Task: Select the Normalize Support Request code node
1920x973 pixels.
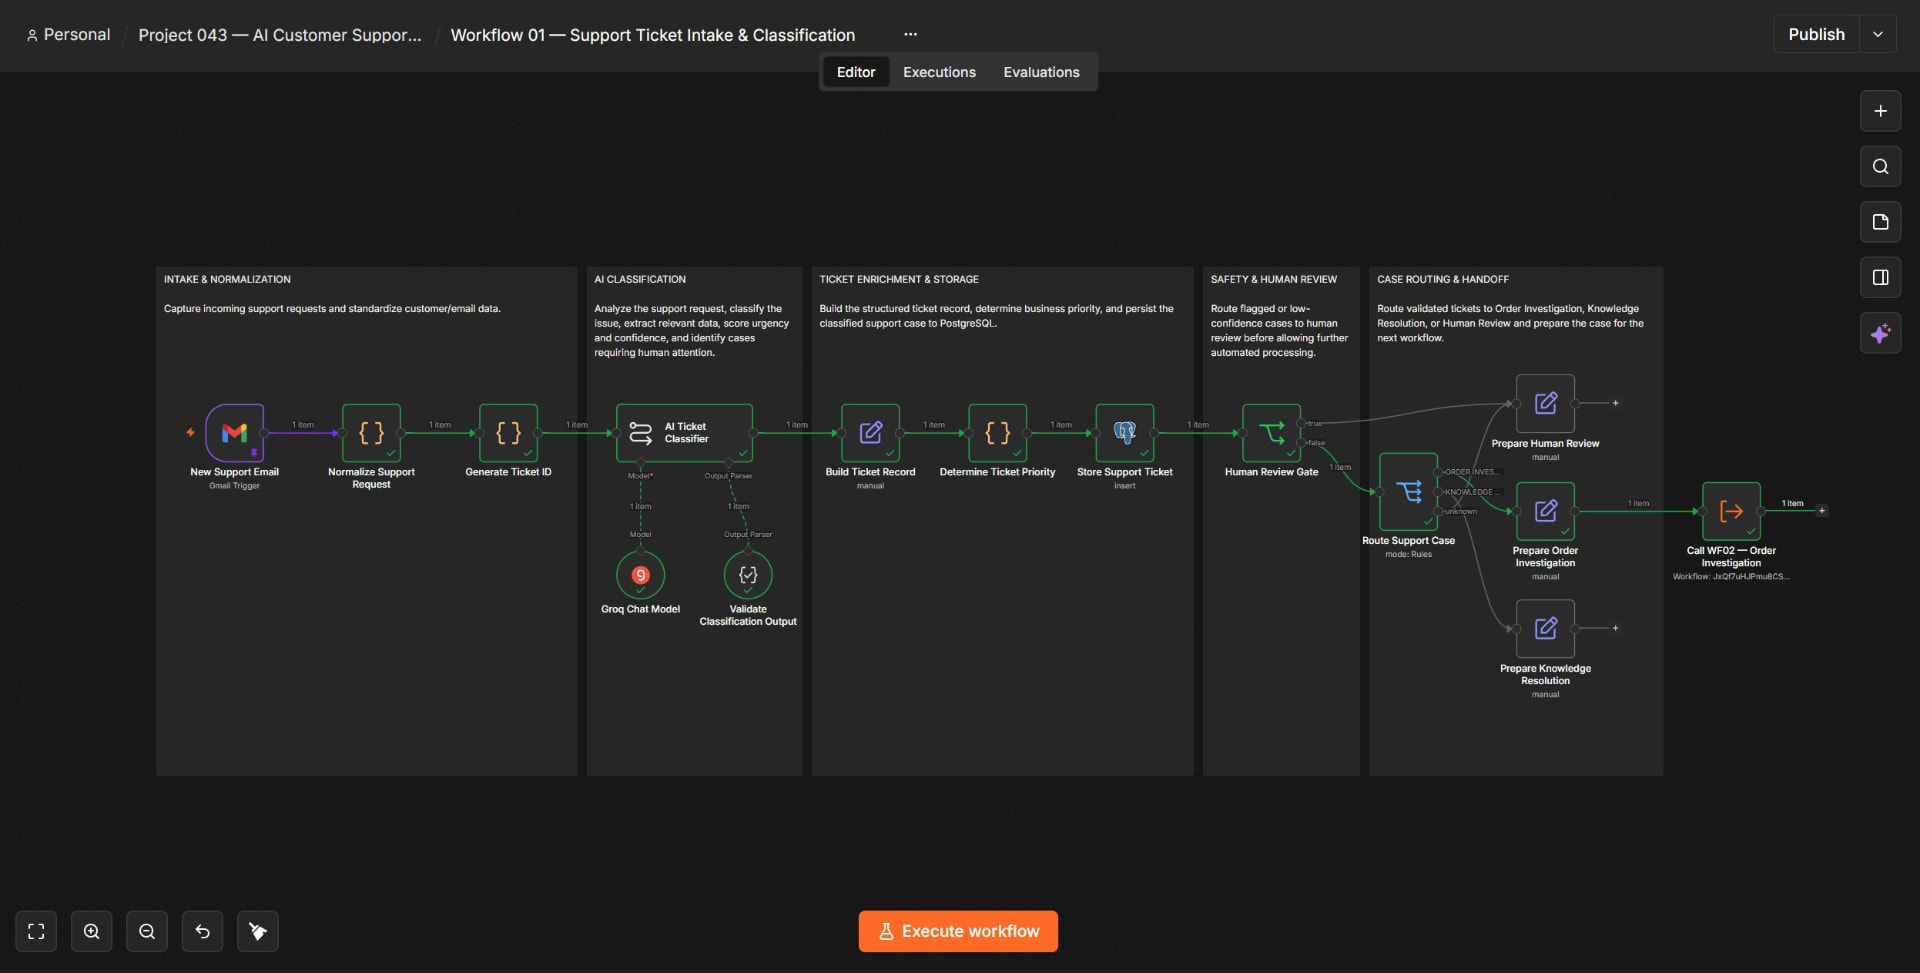Action: tap(372, 433)
